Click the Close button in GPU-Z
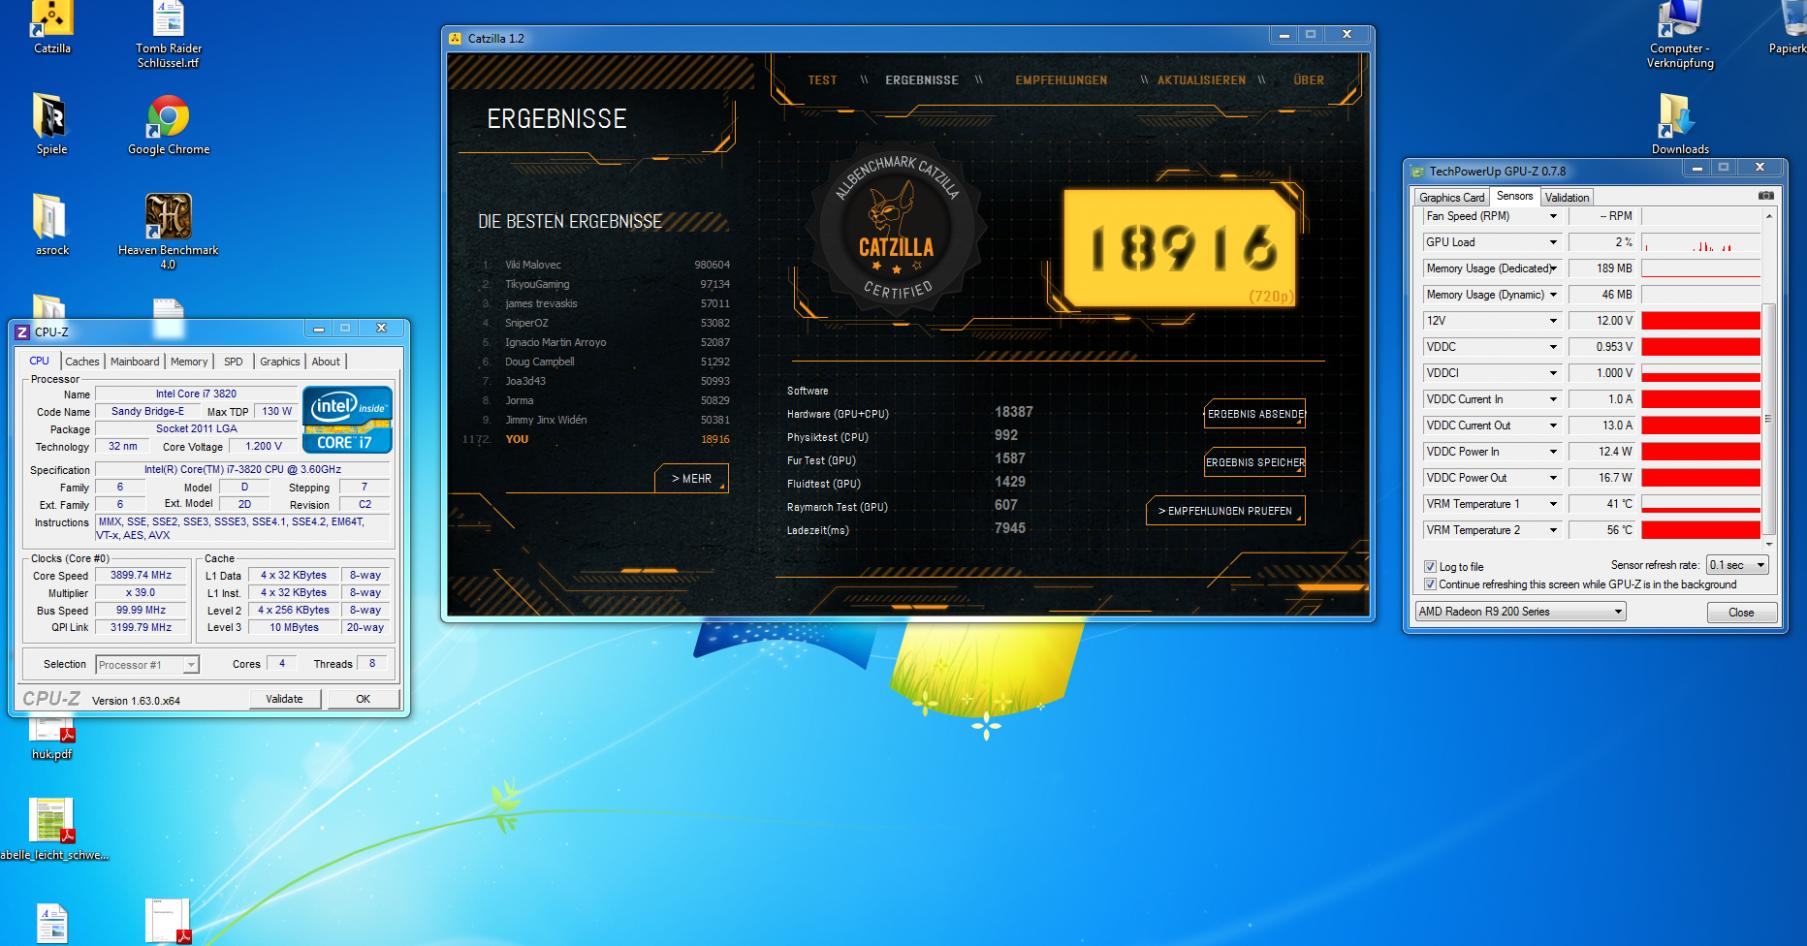1807x946 pixels. coord(1741,613)
